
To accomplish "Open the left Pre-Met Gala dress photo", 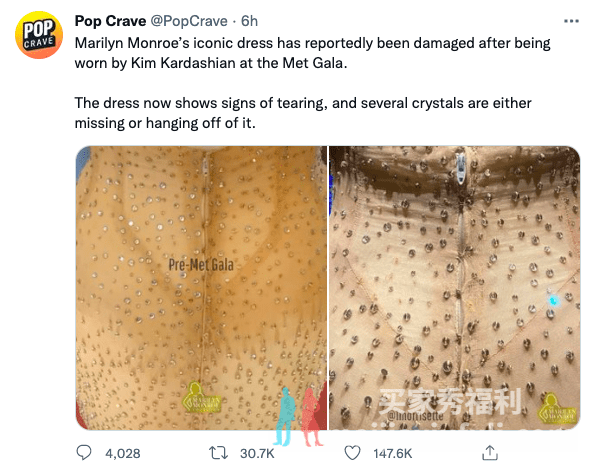I will [201, 288].
